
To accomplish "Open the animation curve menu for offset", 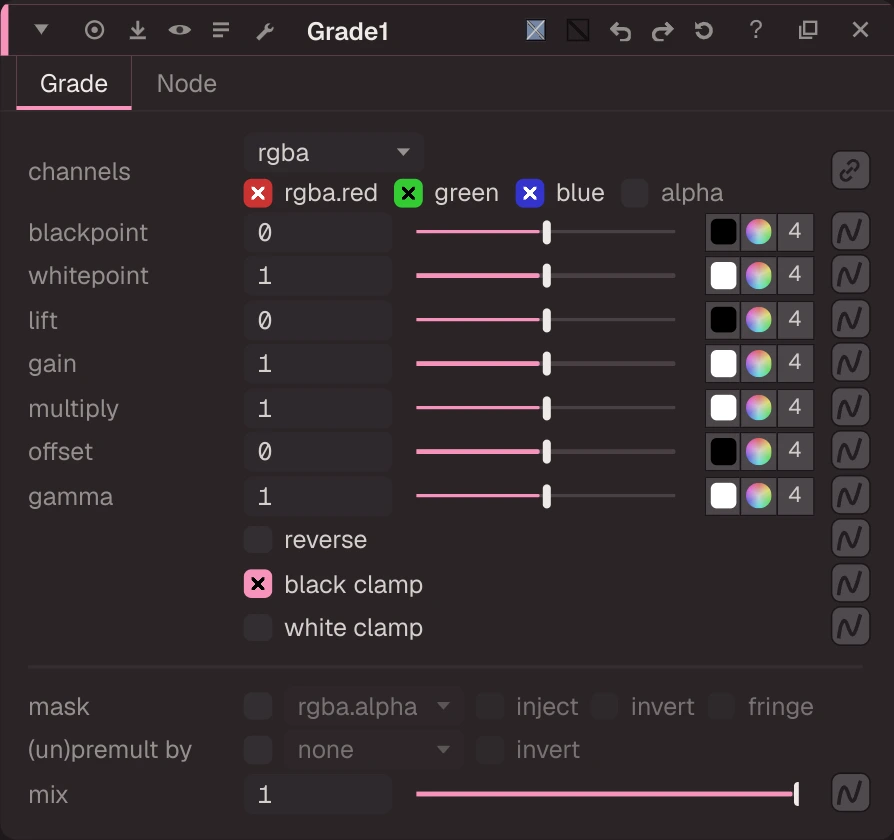I will pyautogui.click(x=850, y=451).
